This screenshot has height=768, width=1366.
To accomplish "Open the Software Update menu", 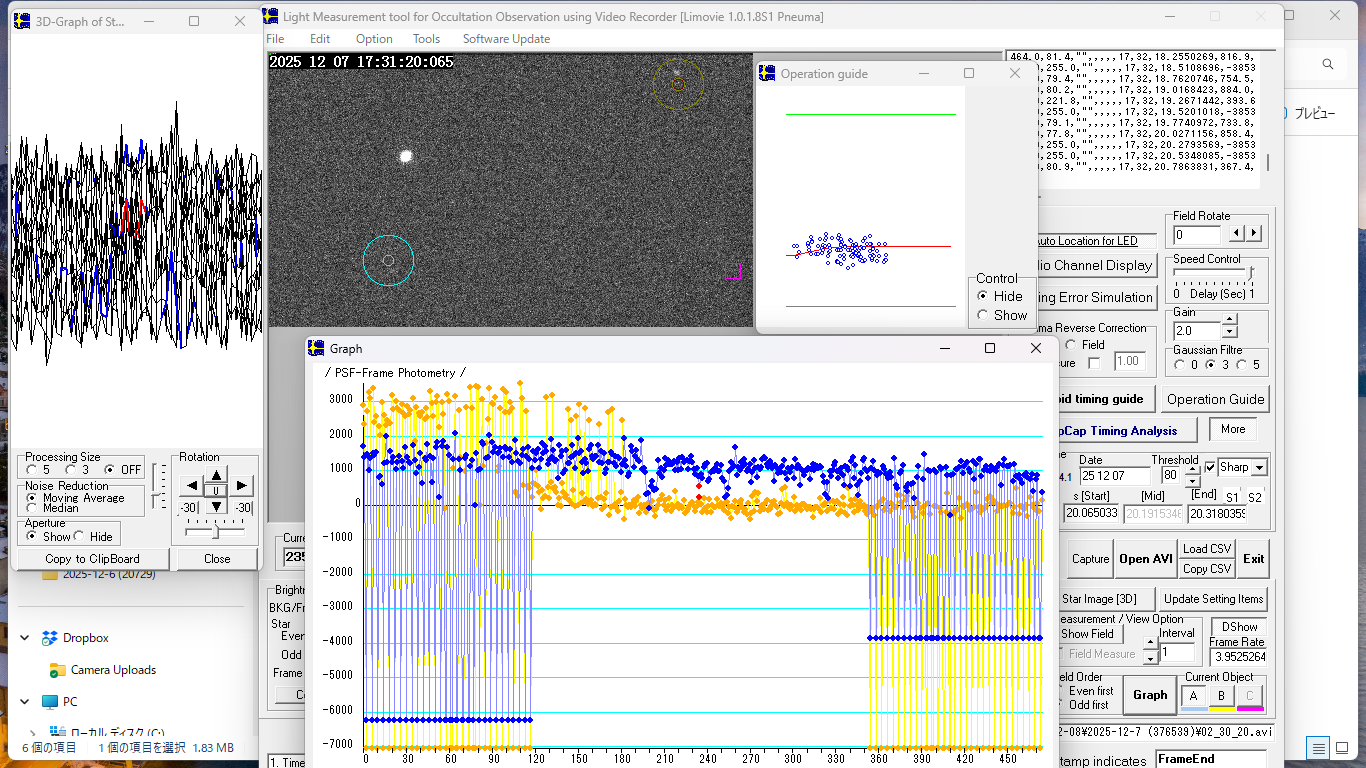I will click(506, 39).
